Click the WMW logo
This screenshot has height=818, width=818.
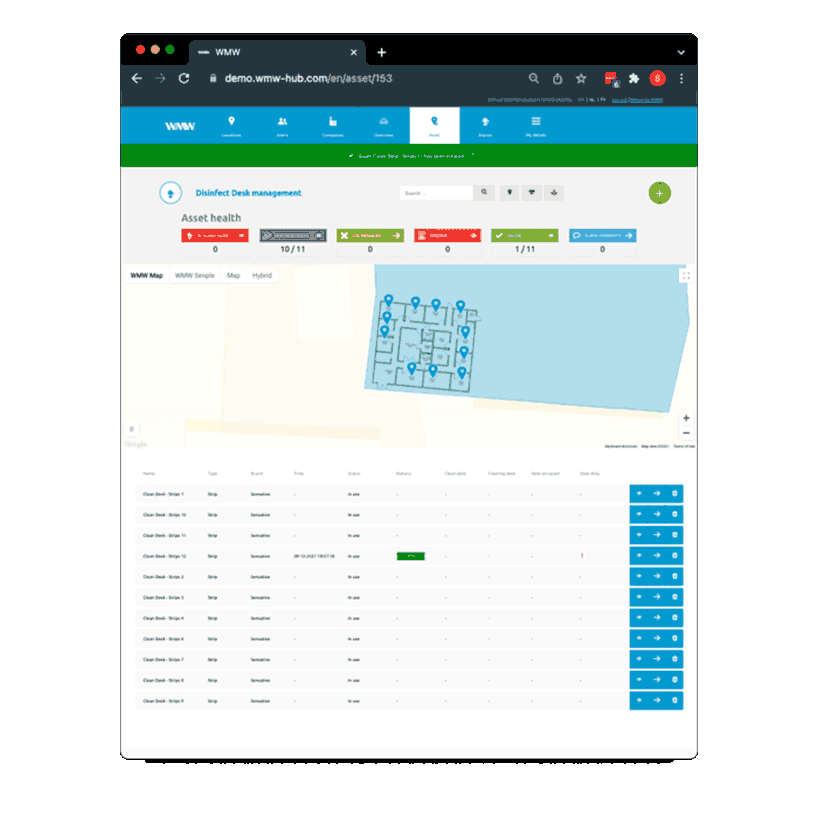[180, 126]
